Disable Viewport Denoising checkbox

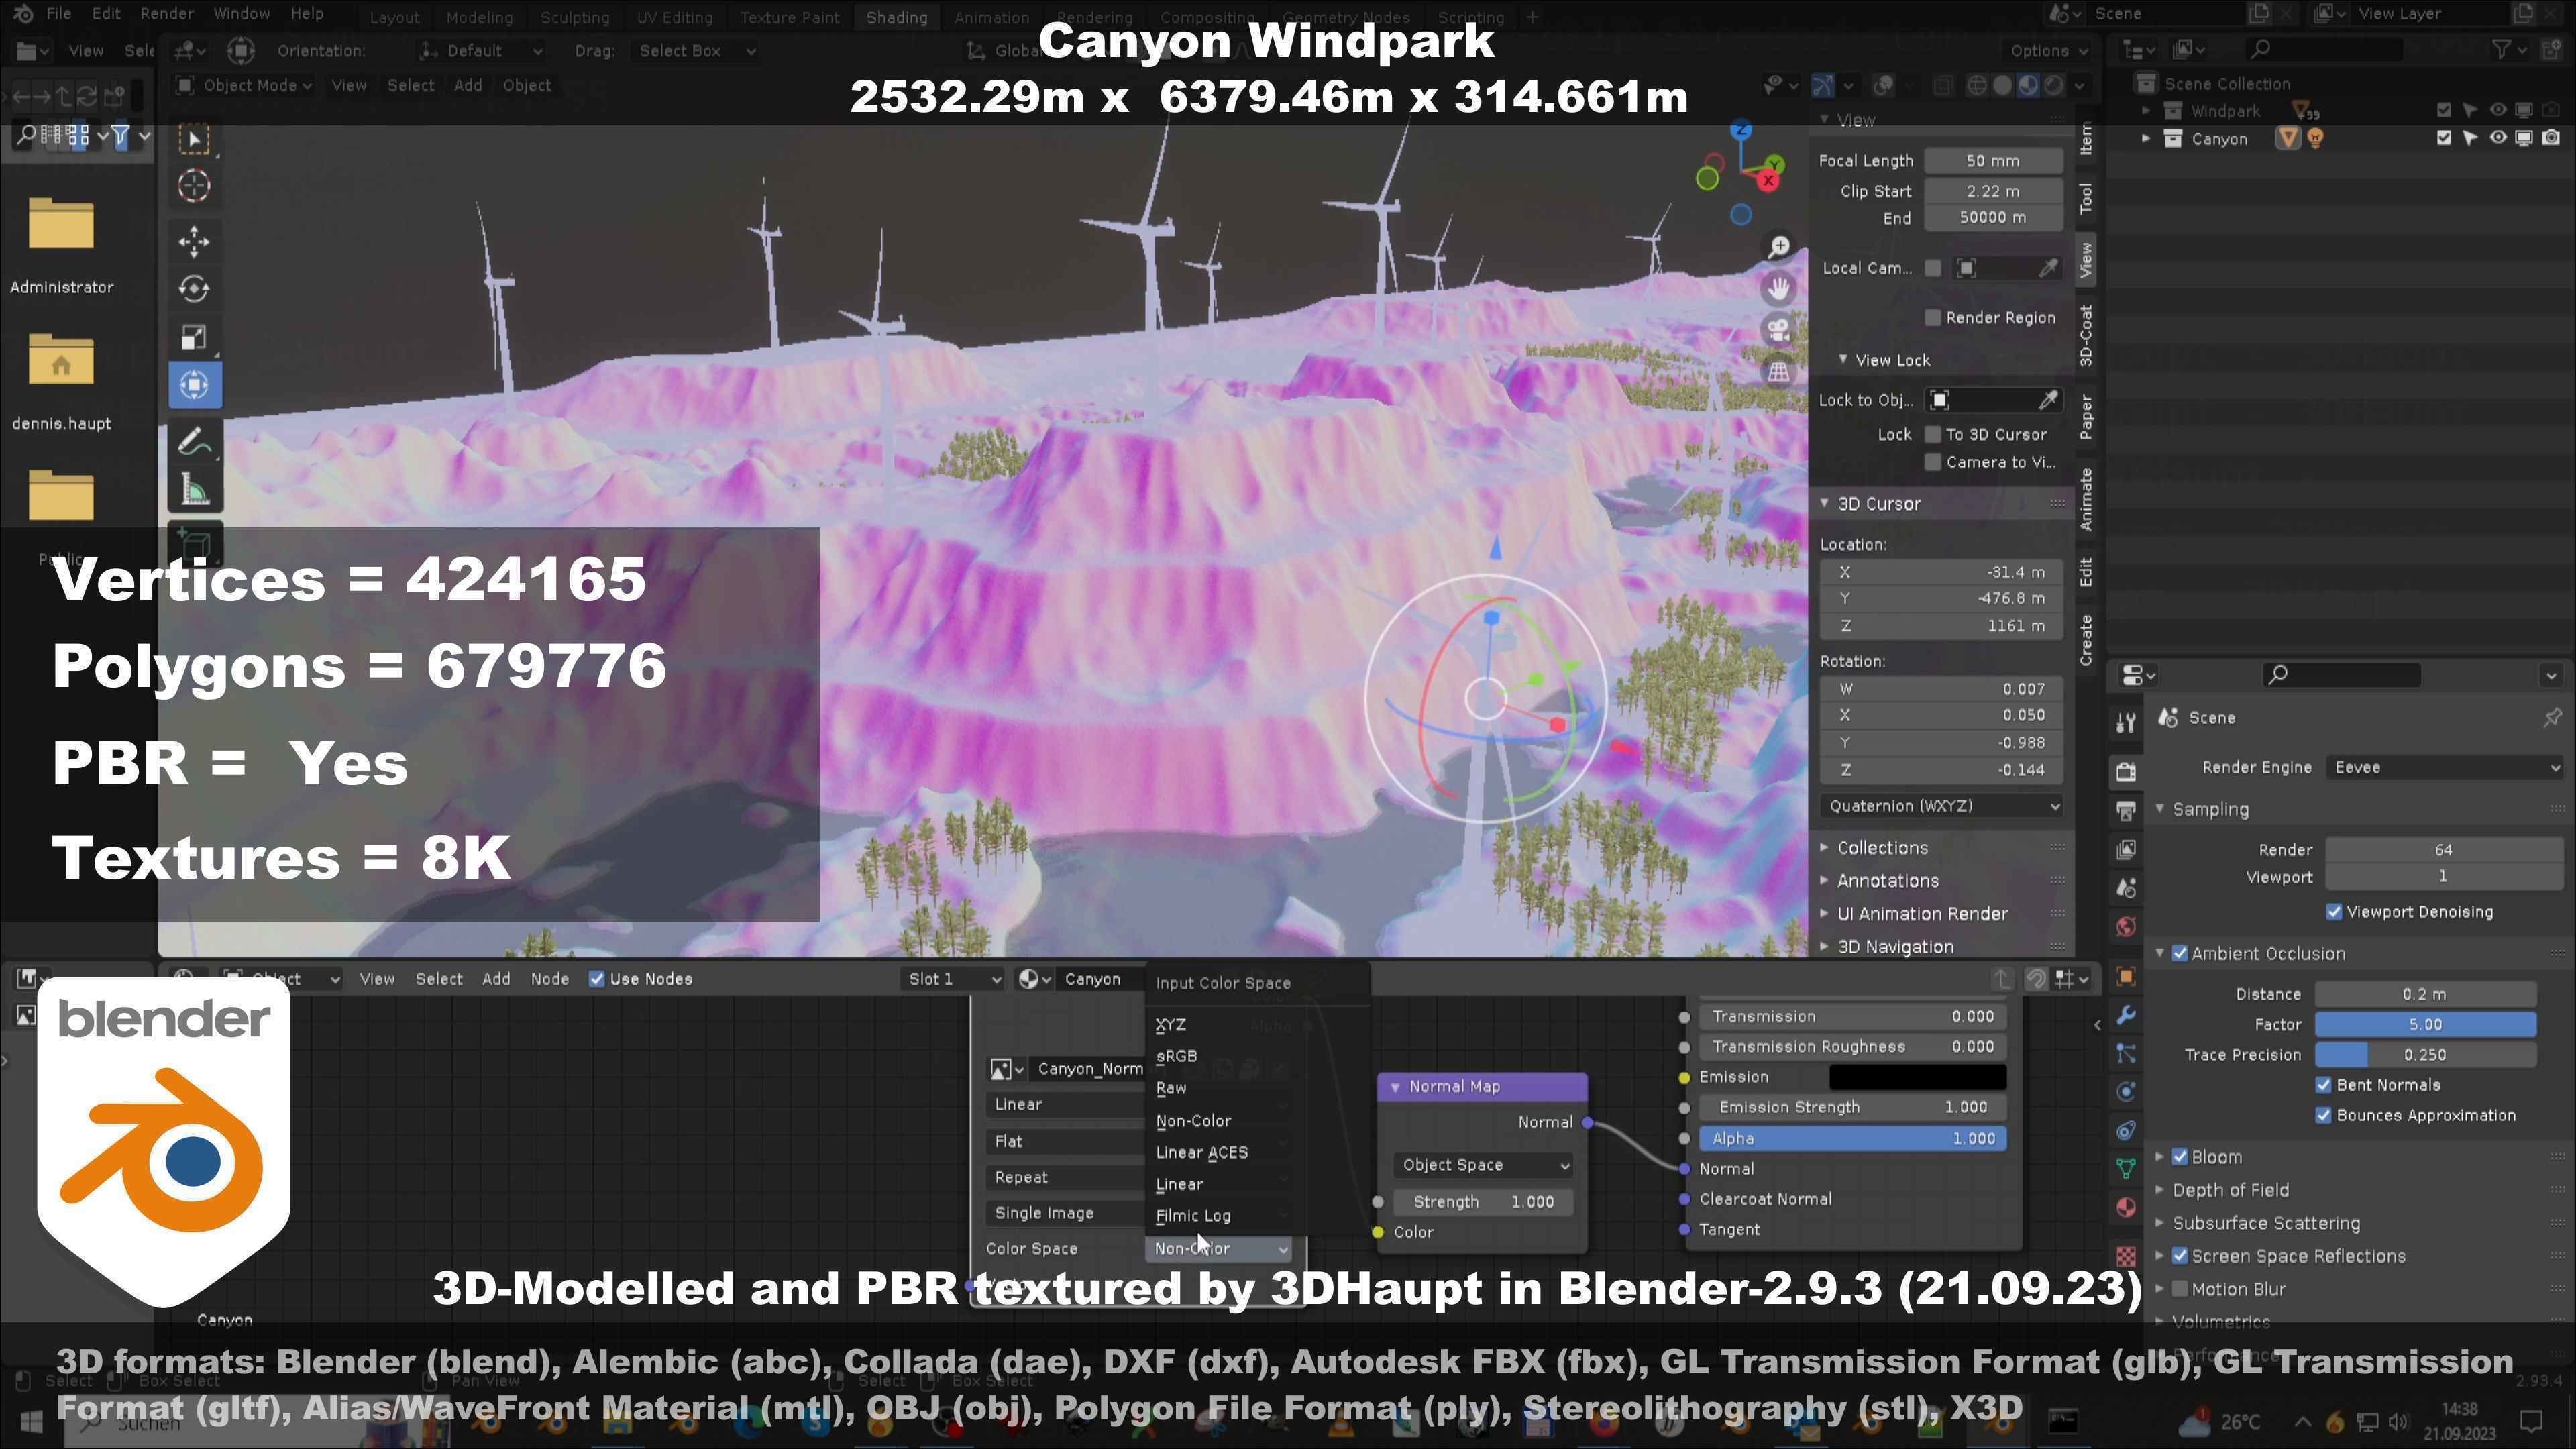2334,912
